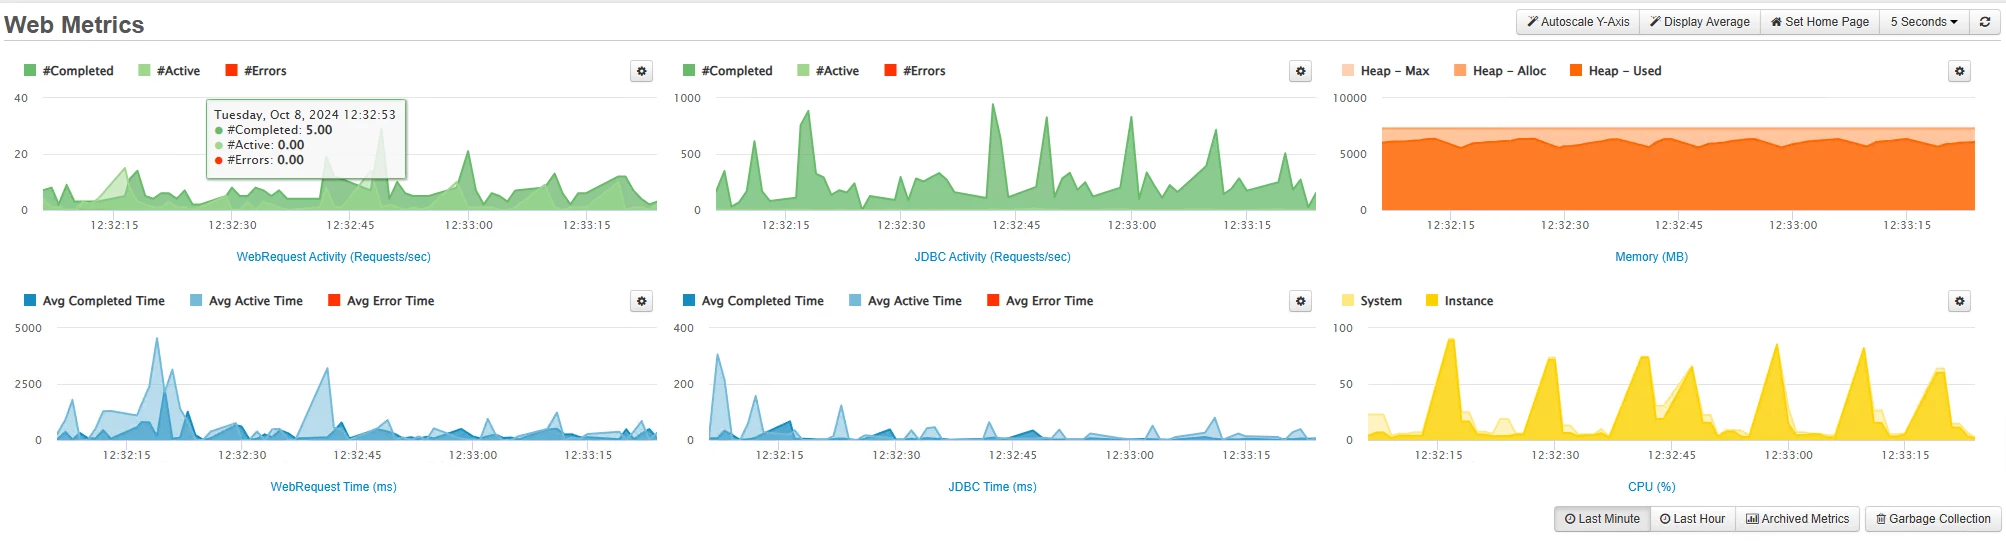
Task: Toggle Avg Error Time in JDBC Time legend
Action: (x=1040, y=301)
